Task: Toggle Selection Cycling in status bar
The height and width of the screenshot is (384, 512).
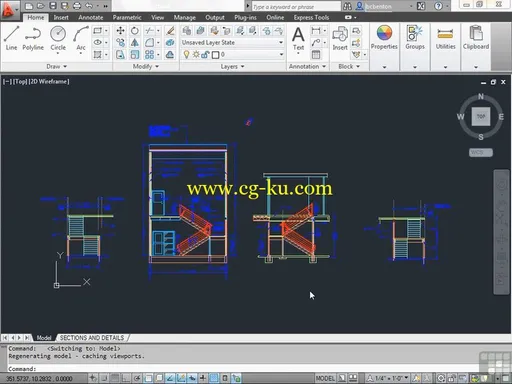Action: coord(236,378)
